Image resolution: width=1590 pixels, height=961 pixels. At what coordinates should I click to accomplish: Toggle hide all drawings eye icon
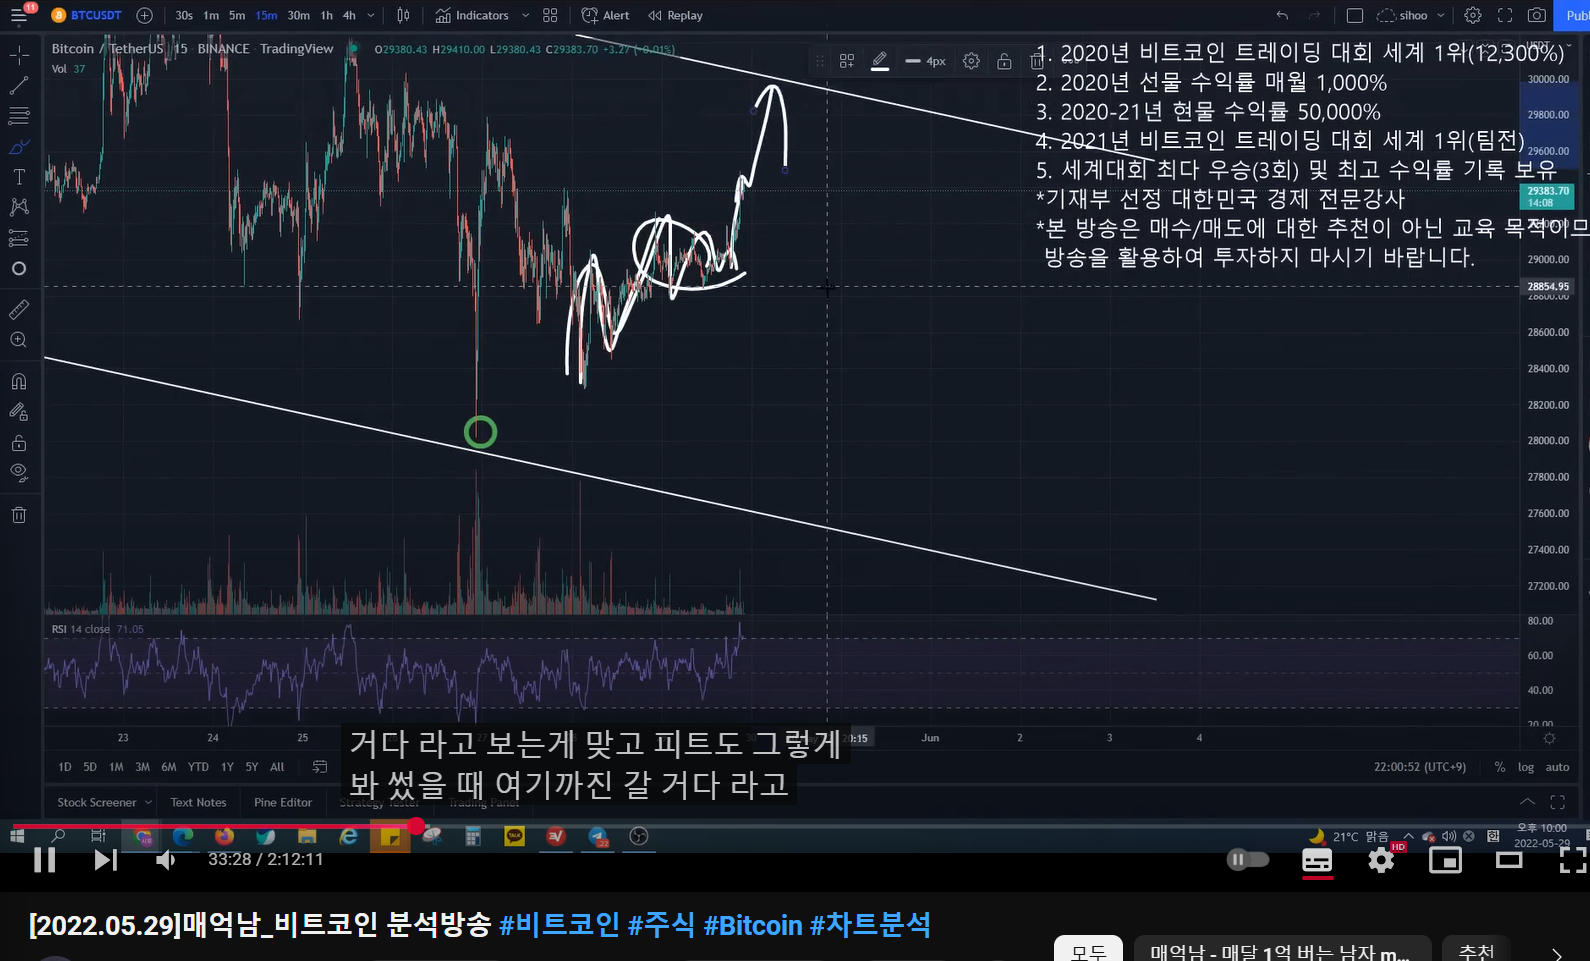pos(19,473)
